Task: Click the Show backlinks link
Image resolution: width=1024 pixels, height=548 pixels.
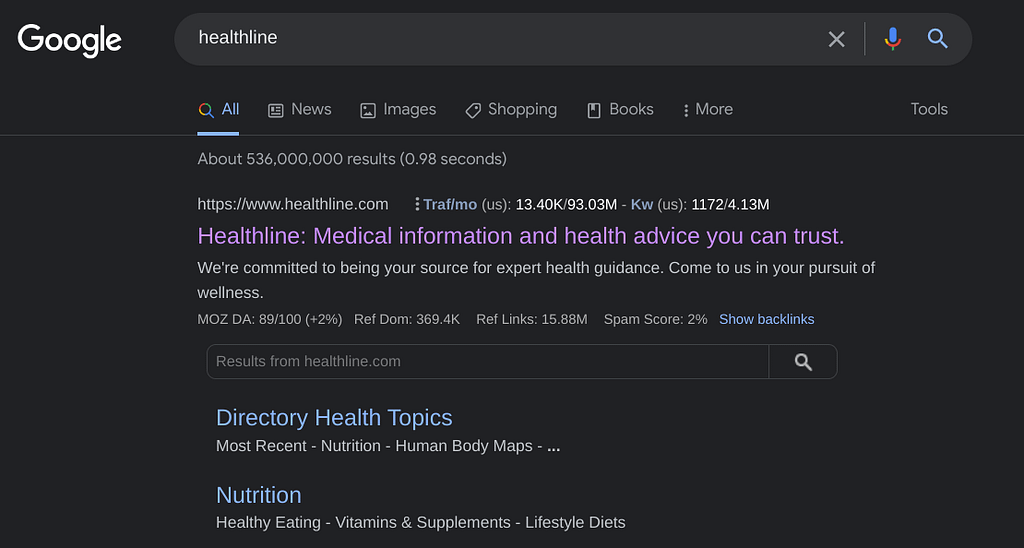Action: point(766,319)
